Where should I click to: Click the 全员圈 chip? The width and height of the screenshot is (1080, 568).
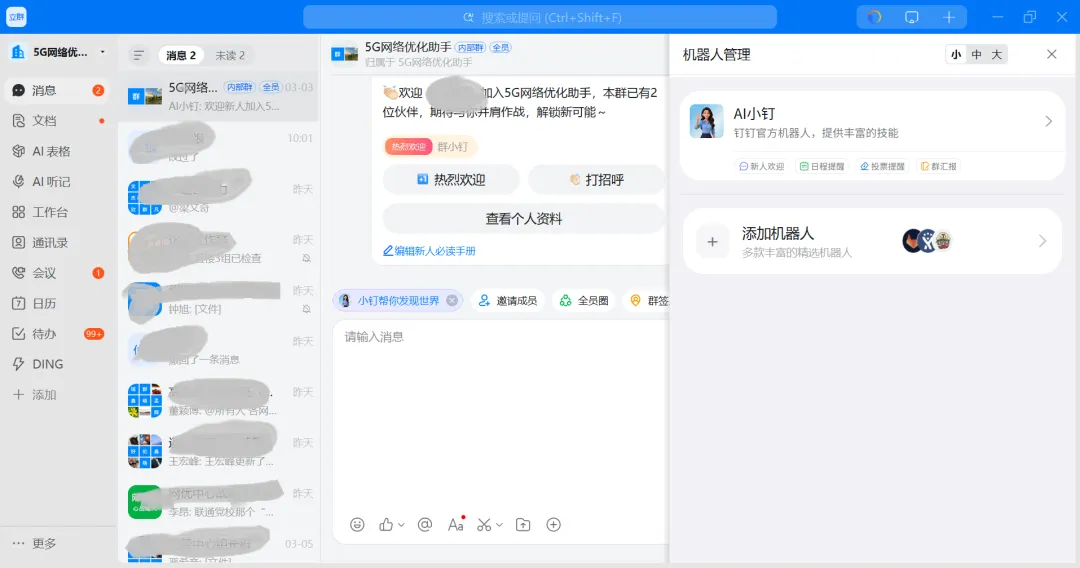(x=584, y=300)
